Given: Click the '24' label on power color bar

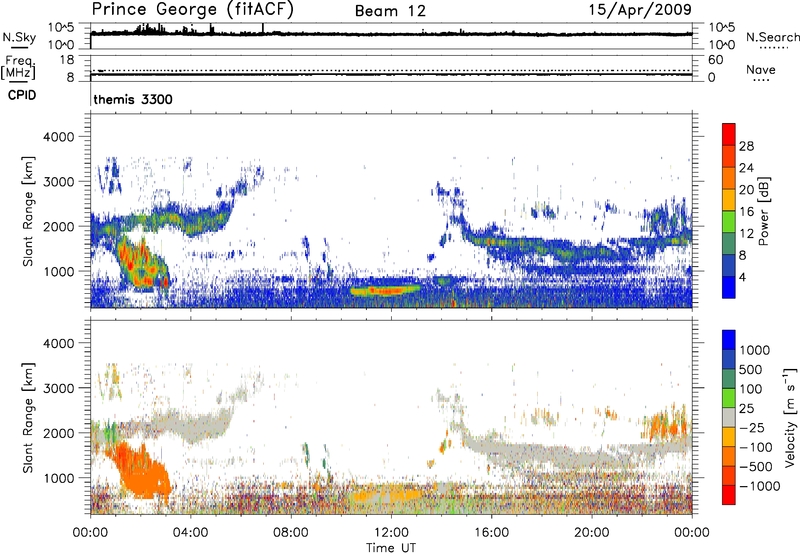Looking at the screenshot, I should click(x=746, y=168).
